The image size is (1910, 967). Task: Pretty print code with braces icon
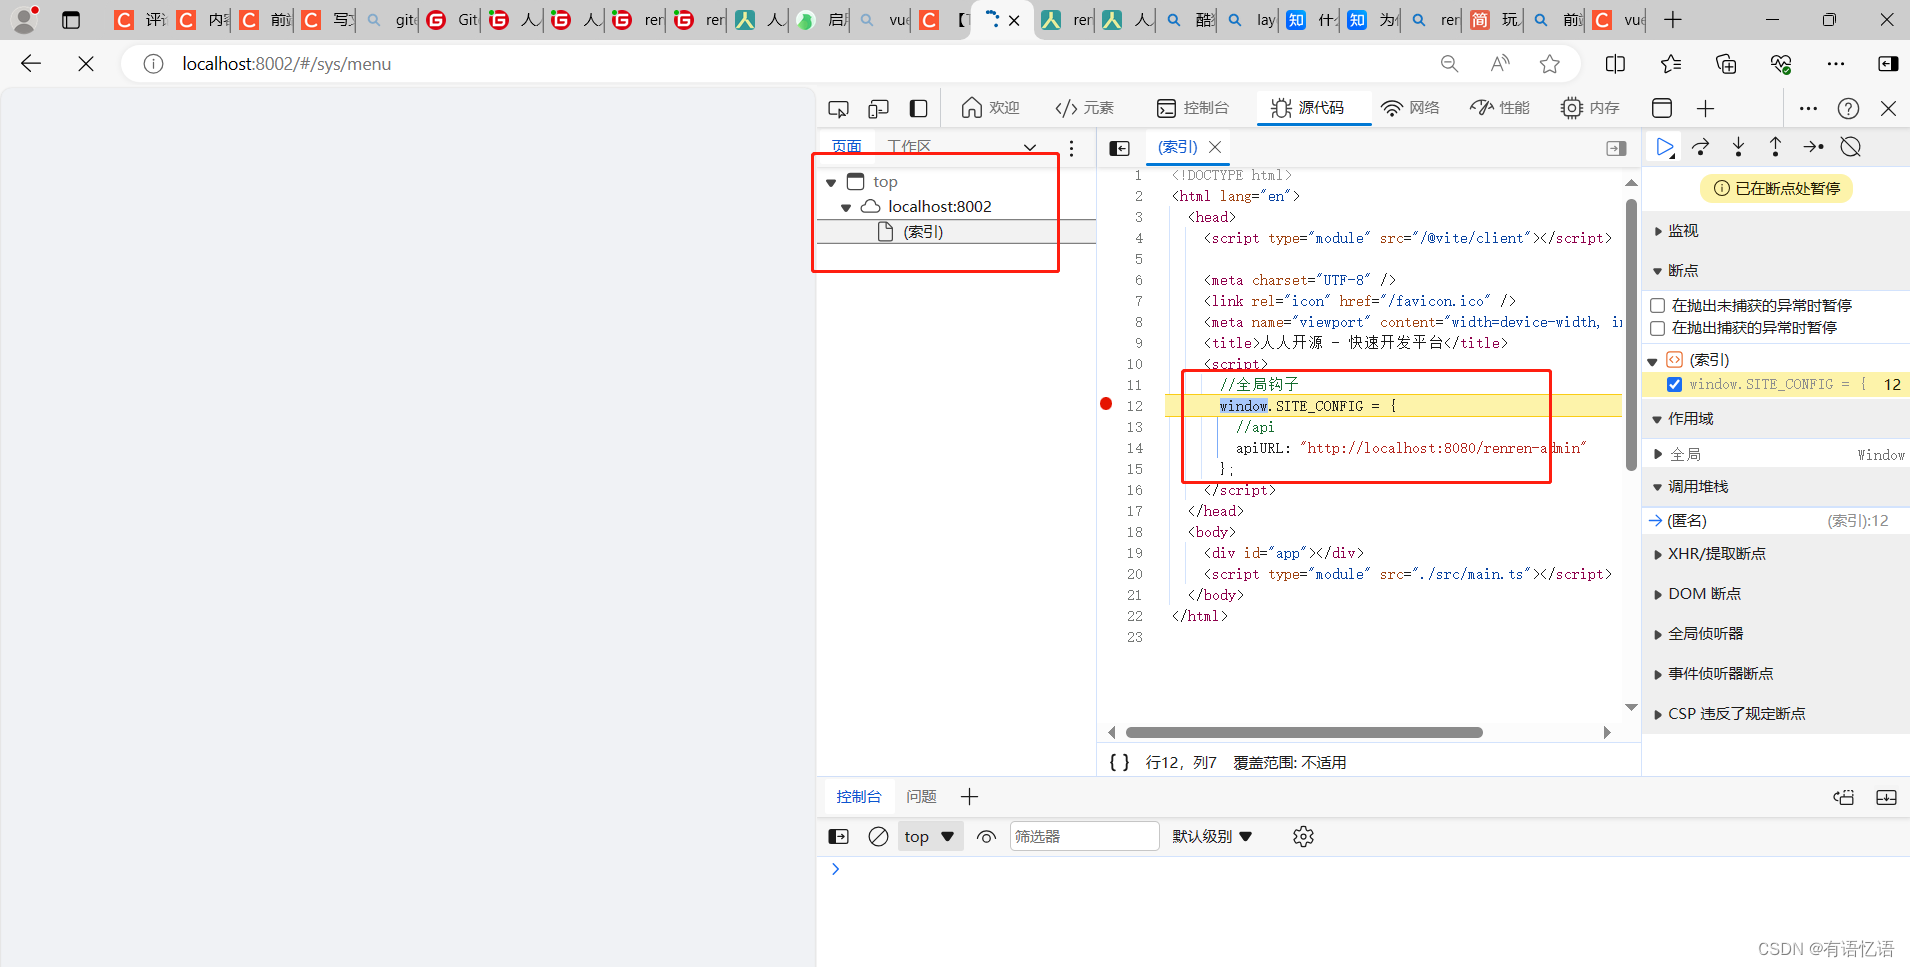click(x=1119, y=762)
